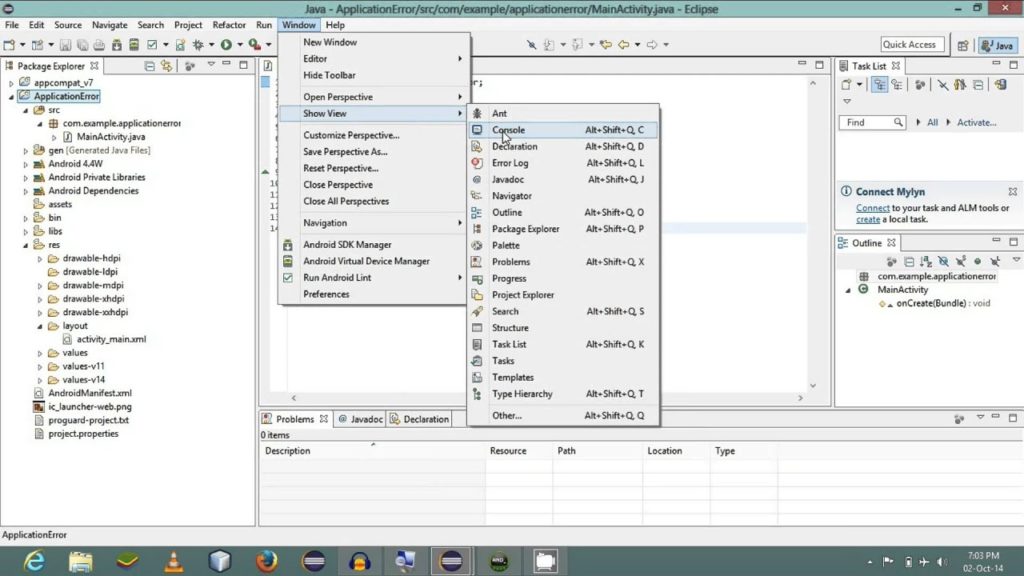Click the Debug bug toolbar icon
The width and height of the screenshot is (1024, 576).
pyautogui.click(x=198, y=44)
